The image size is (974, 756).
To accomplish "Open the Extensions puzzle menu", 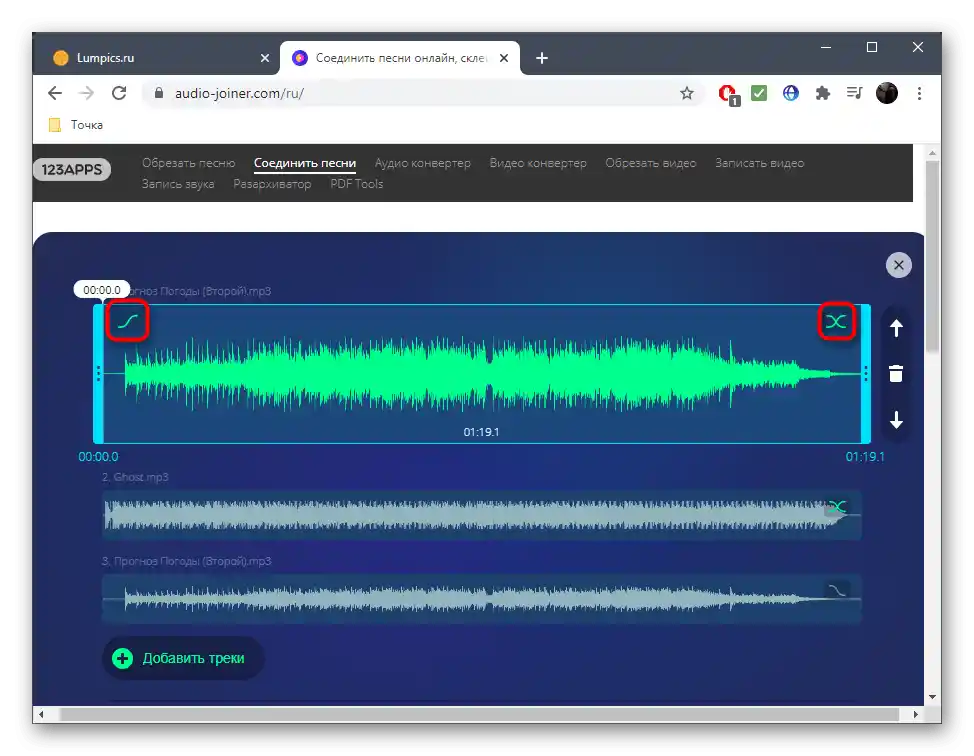I will [x=822, y=93].
